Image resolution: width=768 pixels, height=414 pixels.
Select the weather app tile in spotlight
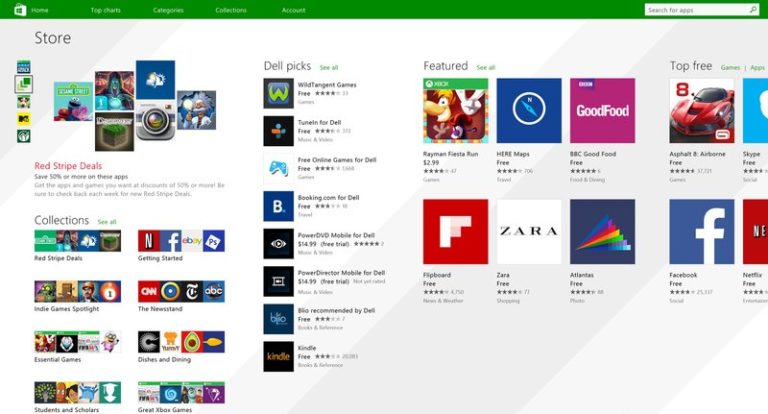click(155, 80)
